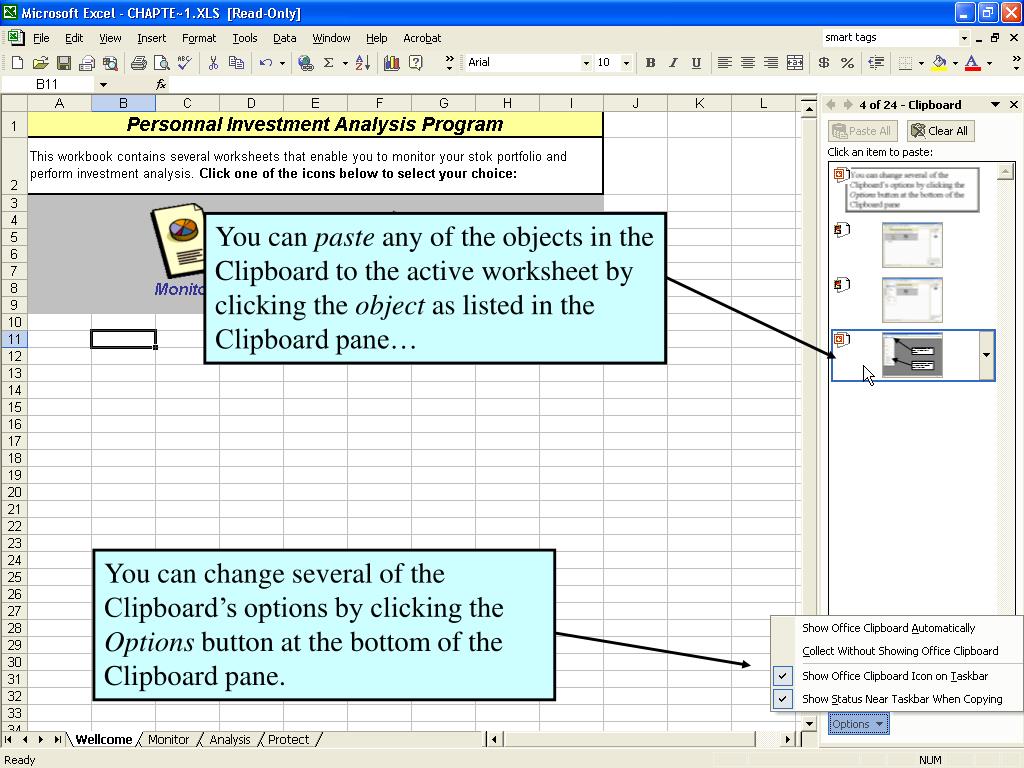Decrease indent of cell contents
This screenshot has width=1024, height=768.
(x=876, y=63)
